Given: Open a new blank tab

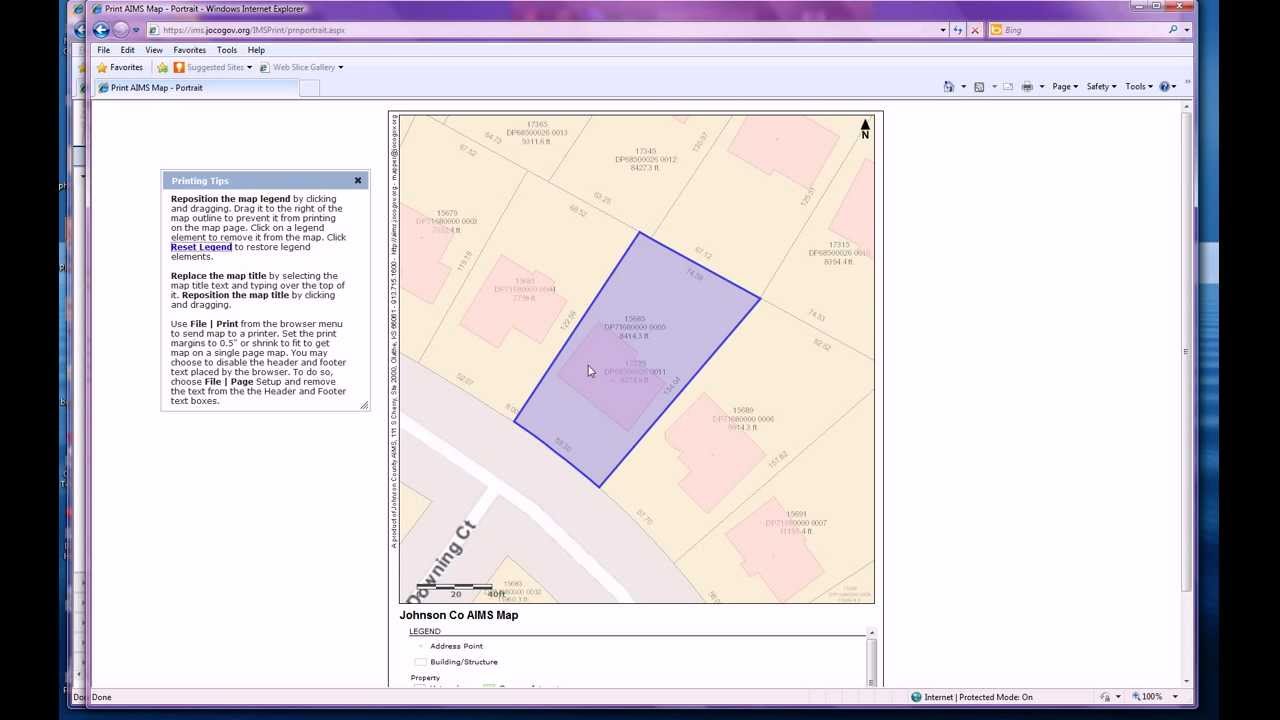Looking at the screenshot, I should click(x=309, y=88).
